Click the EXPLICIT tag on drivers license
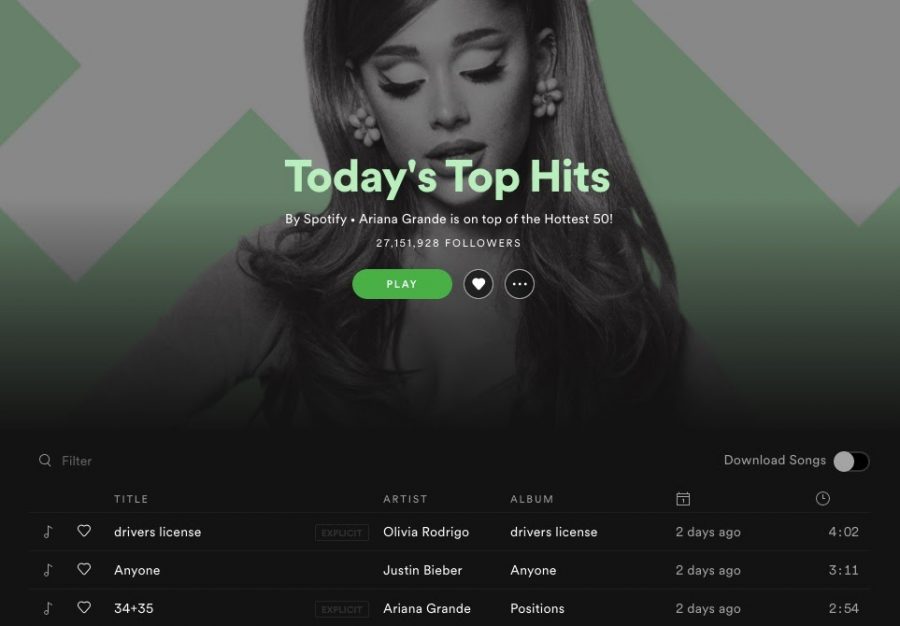The width and height of the screenshot is (900, 626). coord(342,533)
